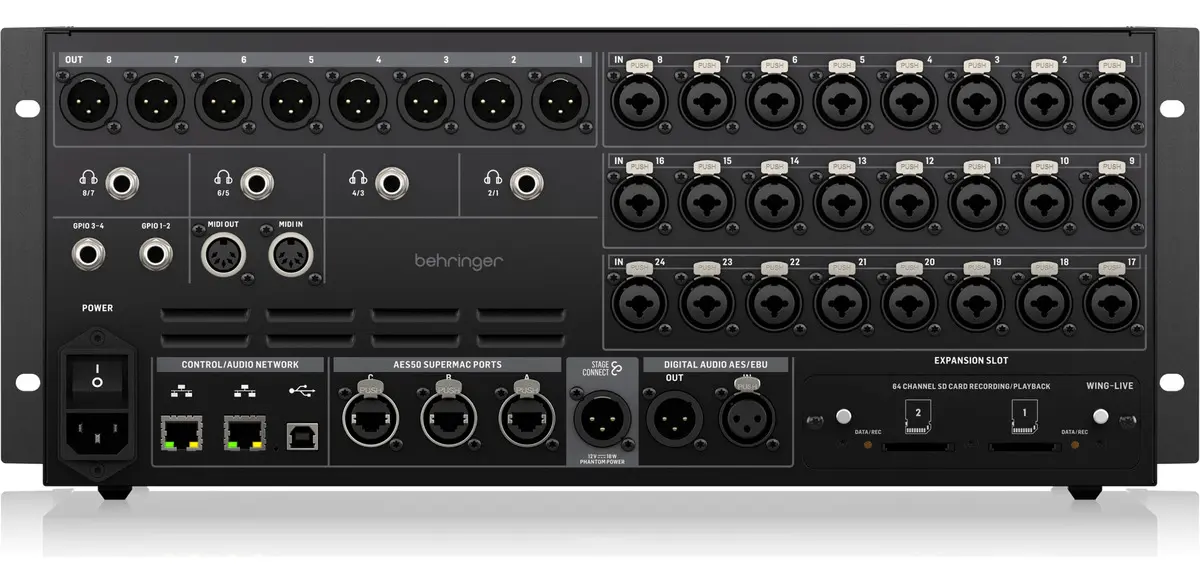Select the input 12 combo jack
The image size is (1200, 583).
(x=909, y=201)
